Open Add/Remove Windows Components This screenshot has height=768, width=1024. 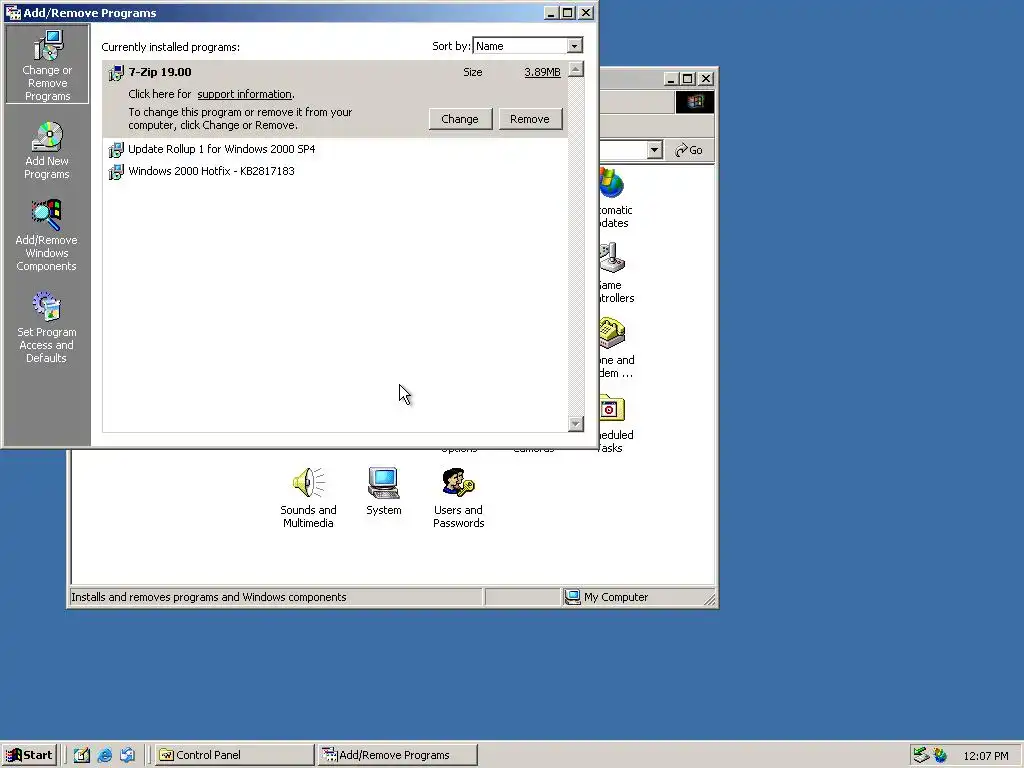[46, 235]
